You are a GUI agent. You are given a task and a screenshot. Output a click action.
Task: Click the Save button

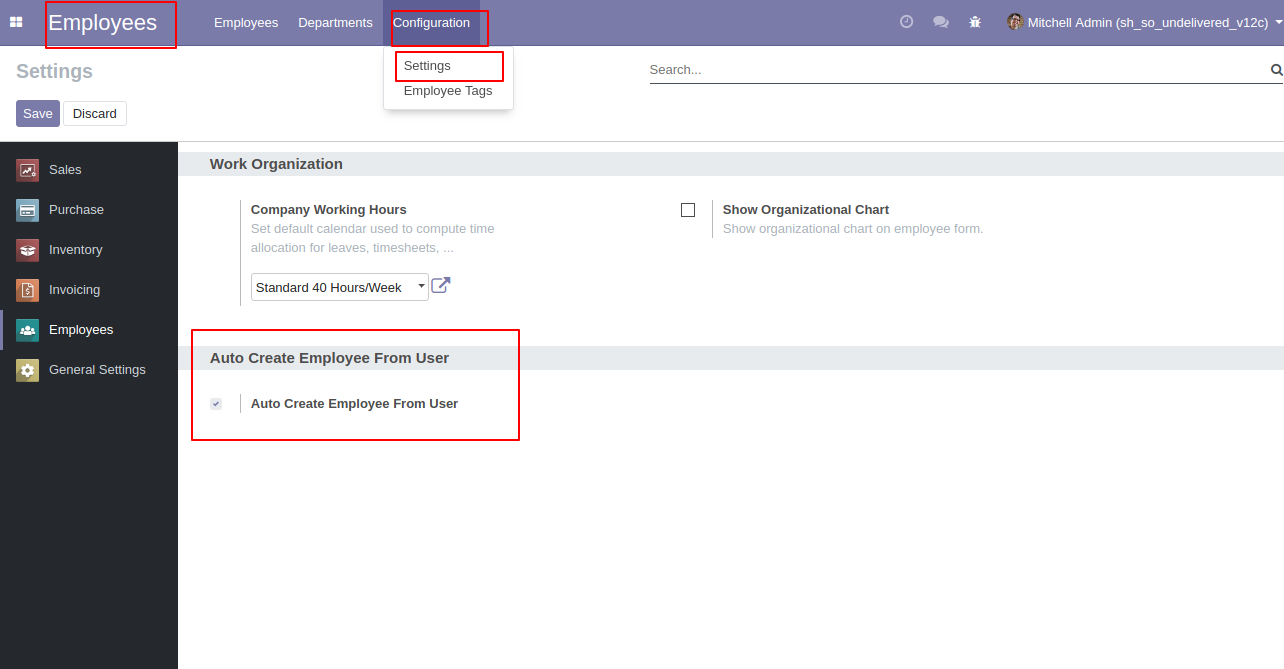pos(38,113)
